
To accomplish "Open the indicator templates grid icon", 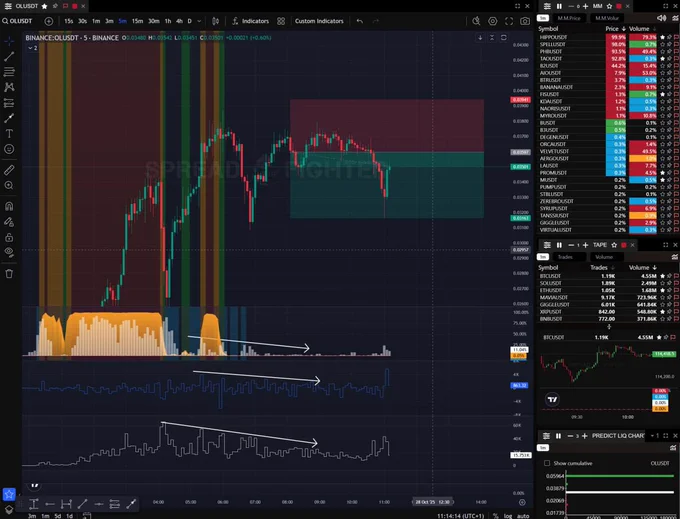I will [281, 21].
